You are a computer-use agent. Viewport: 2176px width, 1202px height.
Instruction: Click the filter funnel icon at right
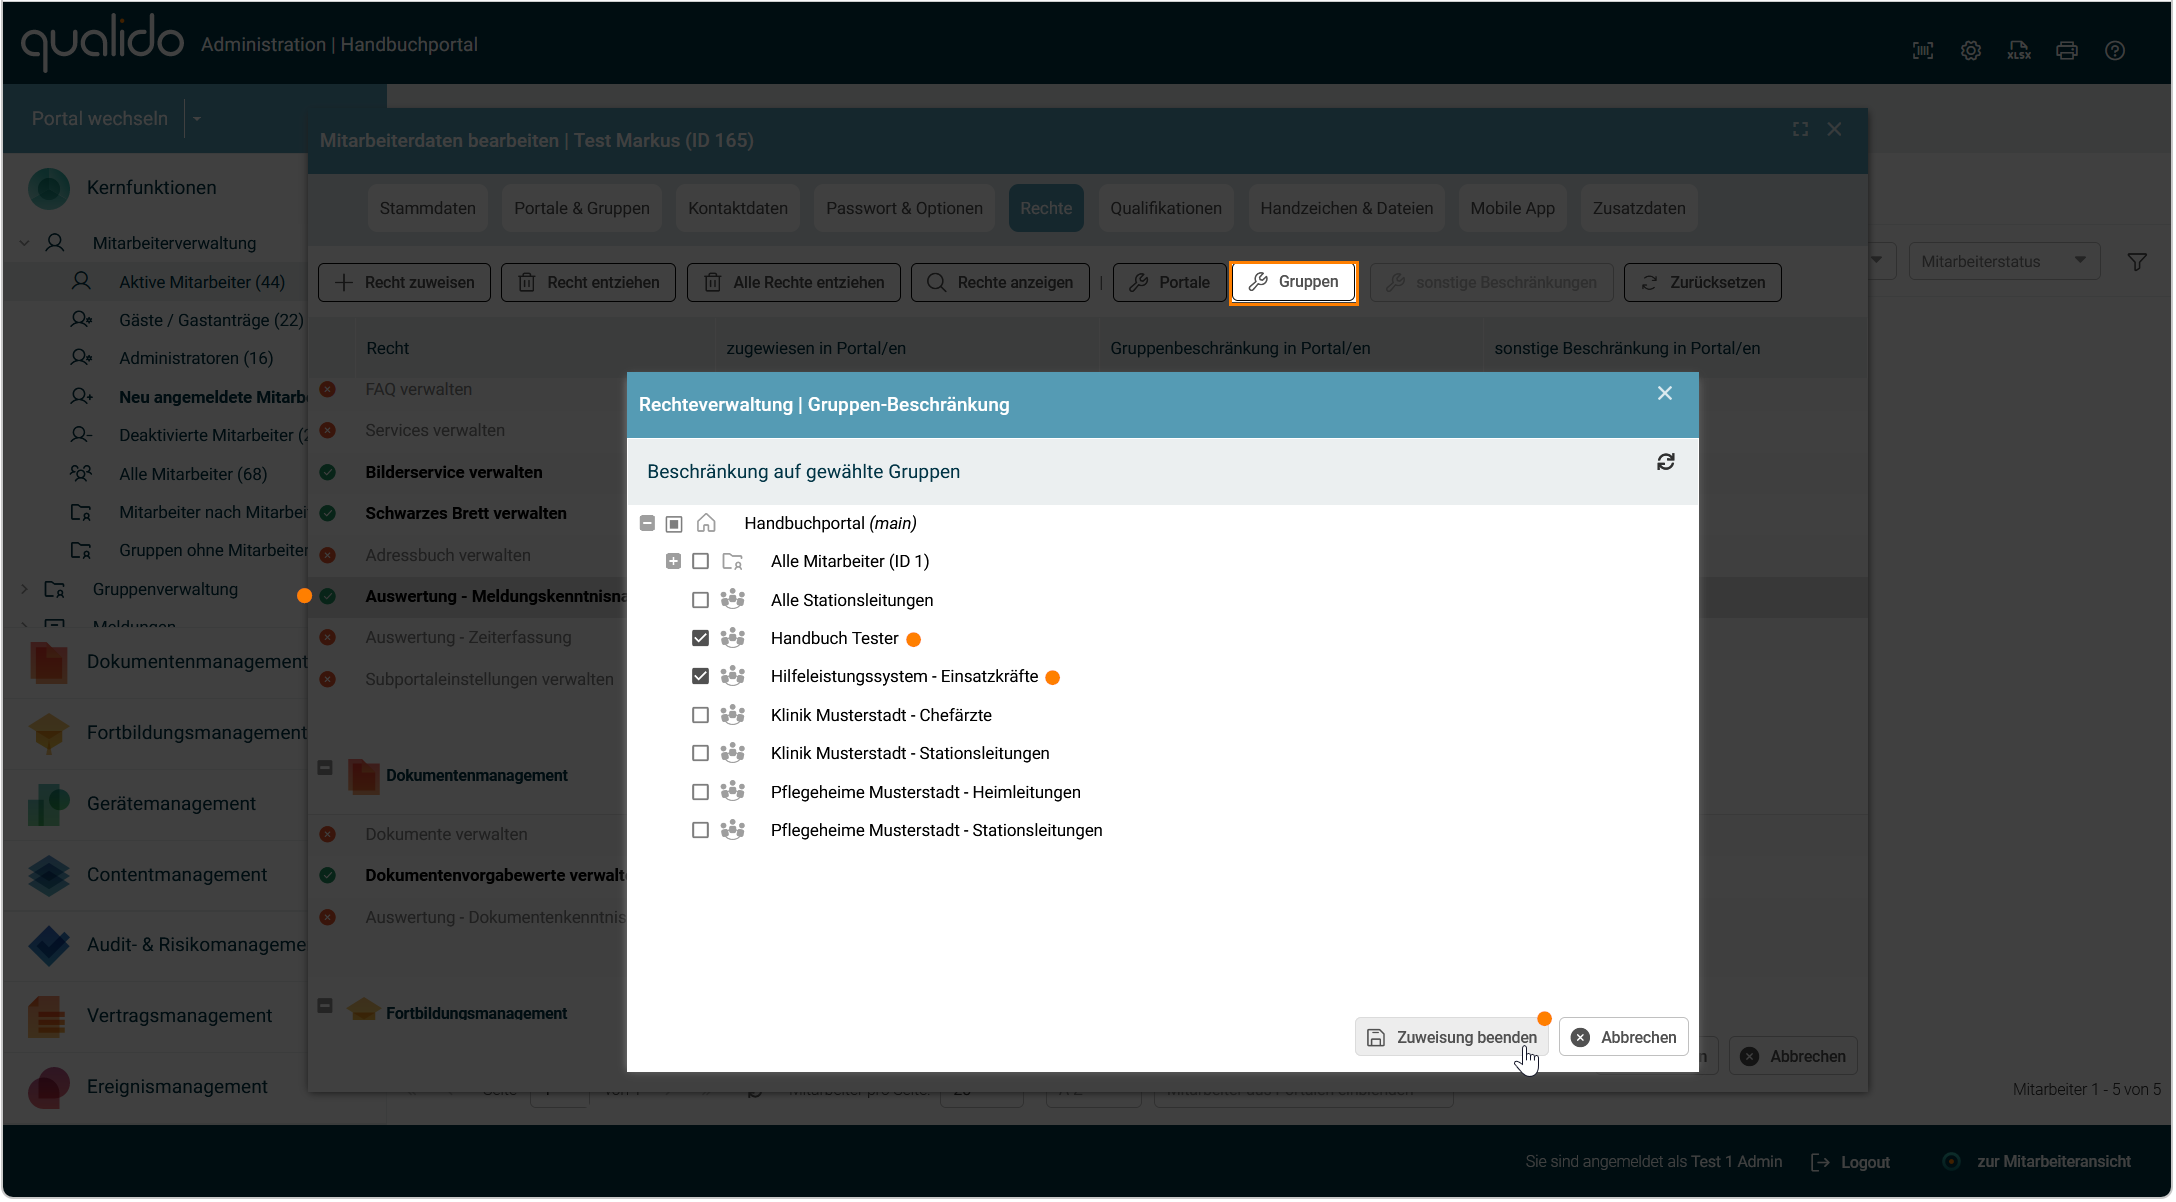coord(2137,262)
